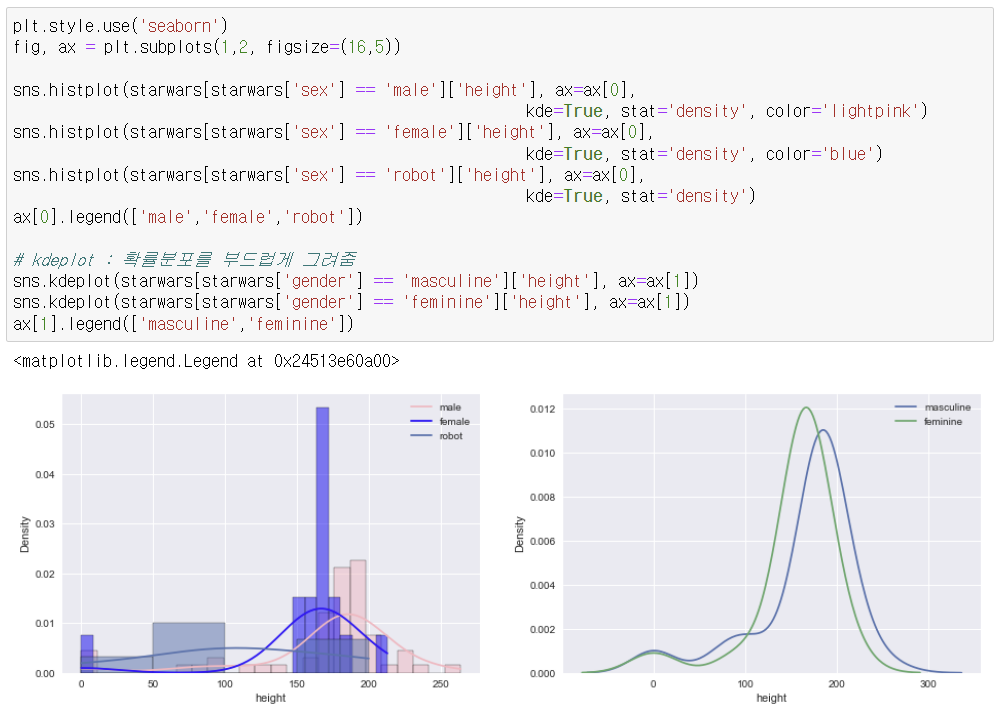
Task: Click the Korean '# kdeplot' comment line
Action: 184,260
